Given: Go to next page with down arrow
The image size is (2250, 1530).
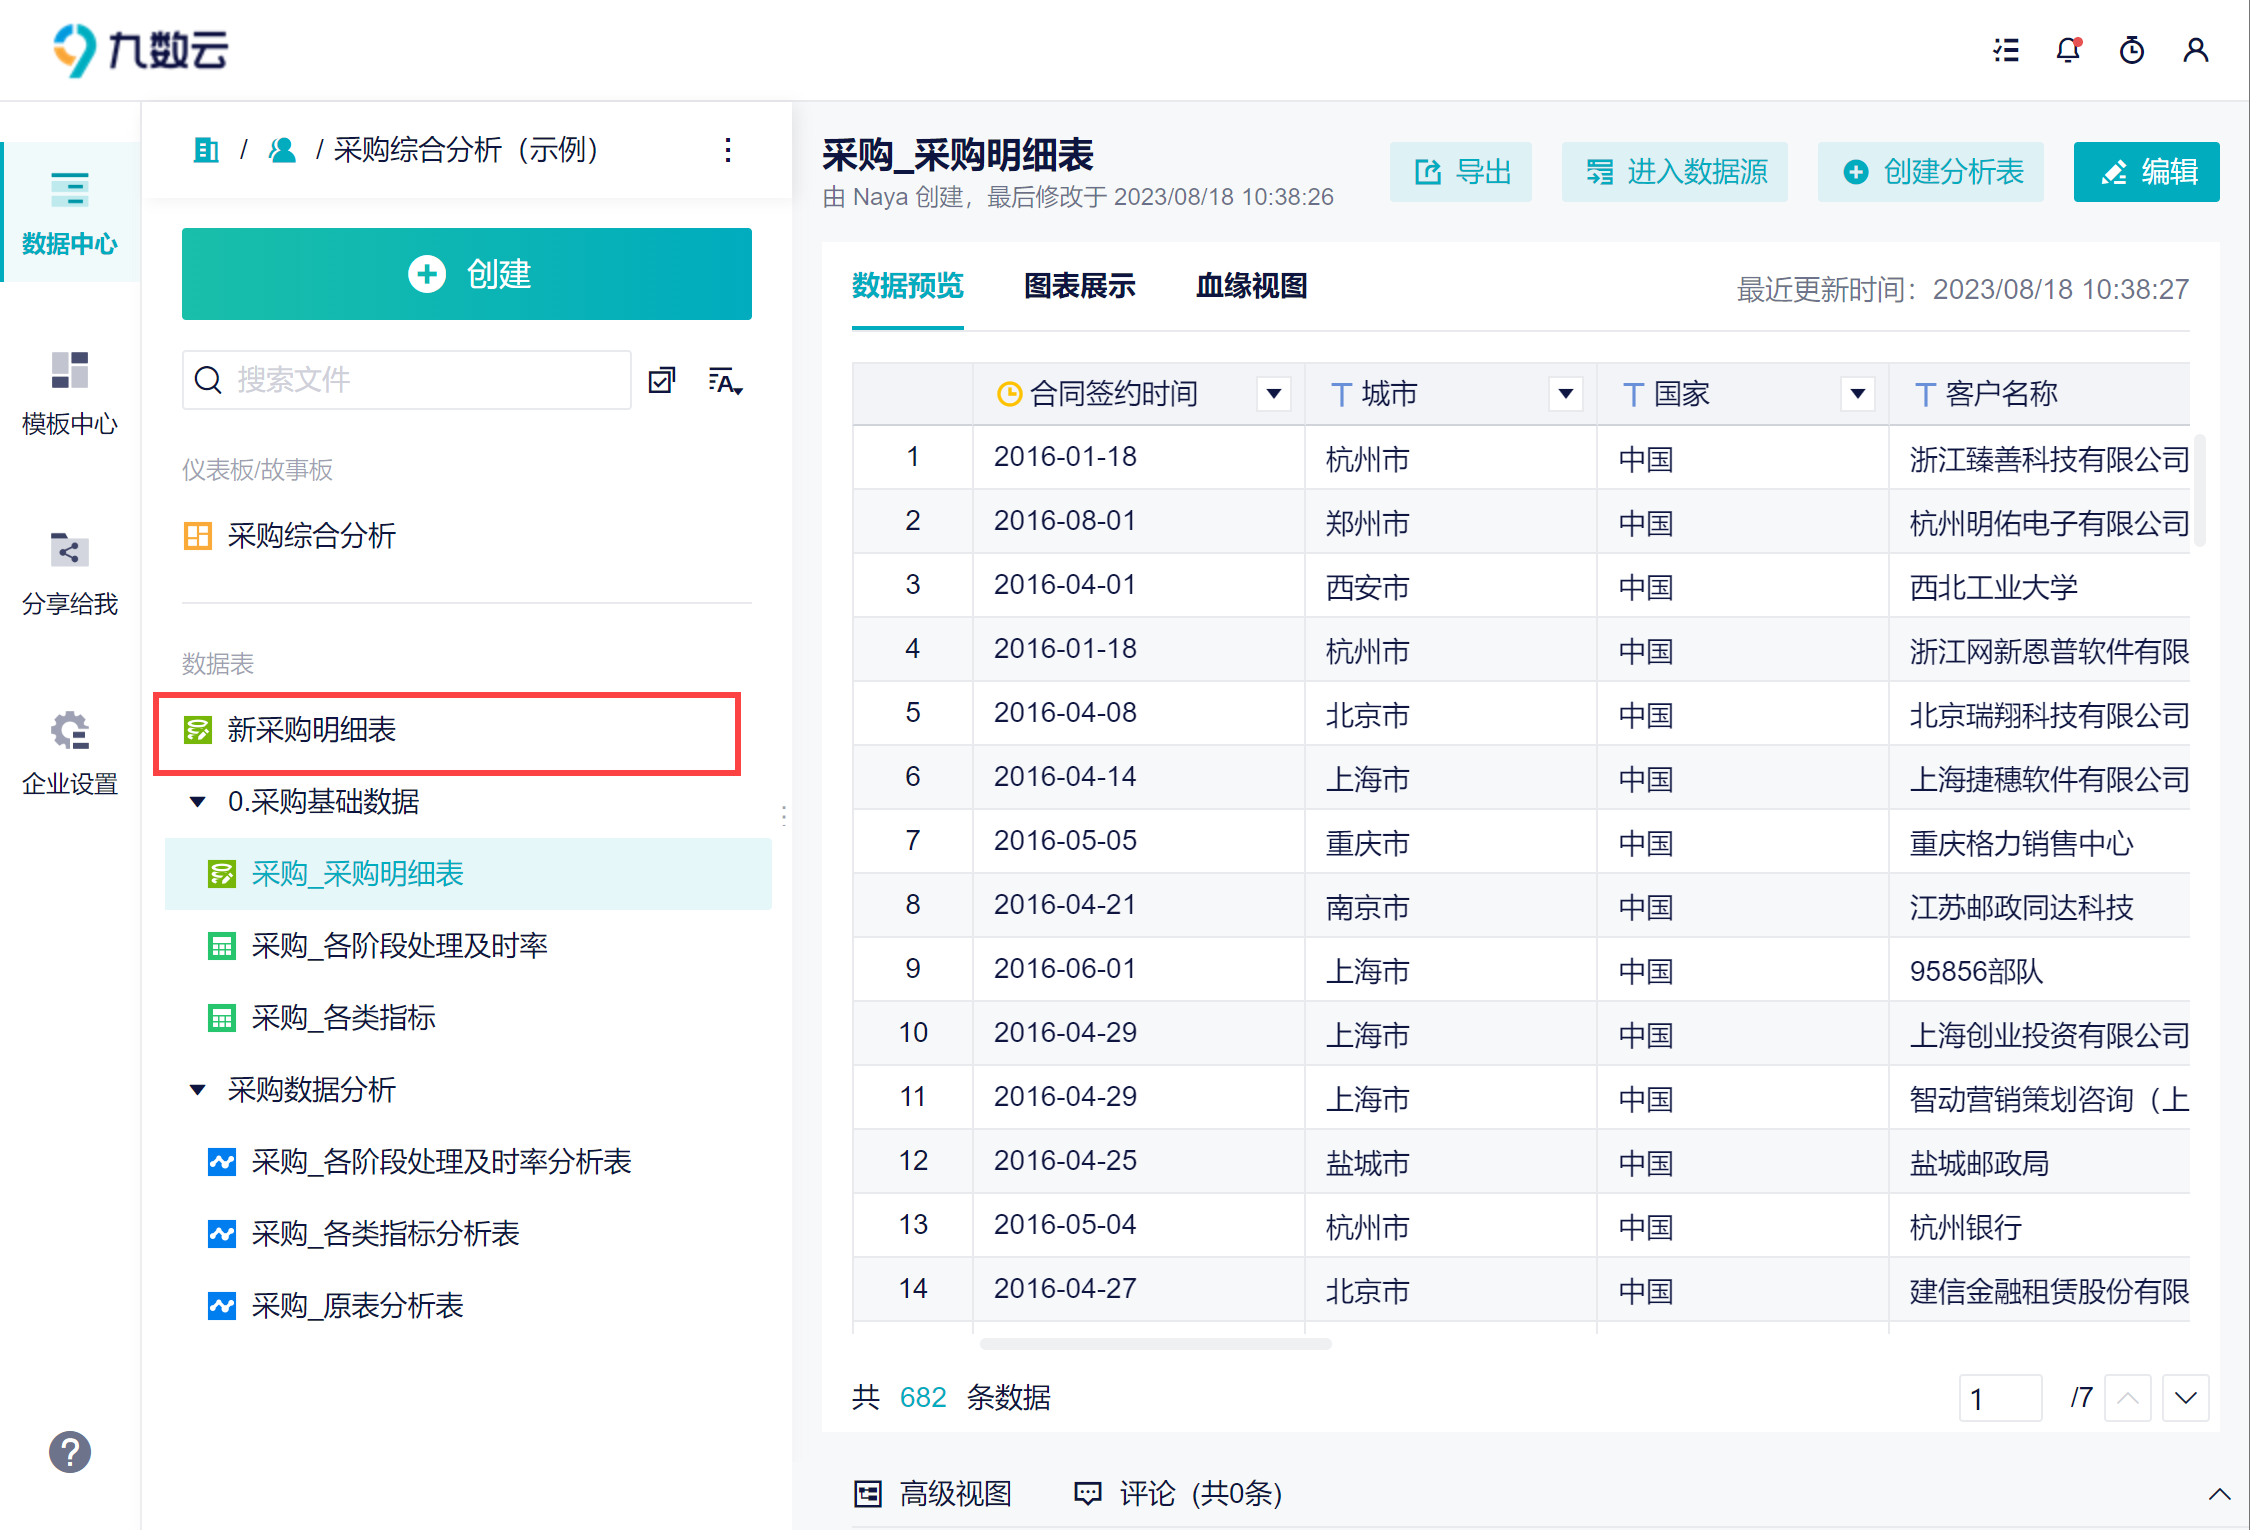Looking at the screenshot, I should [x=2185, y=1397].
